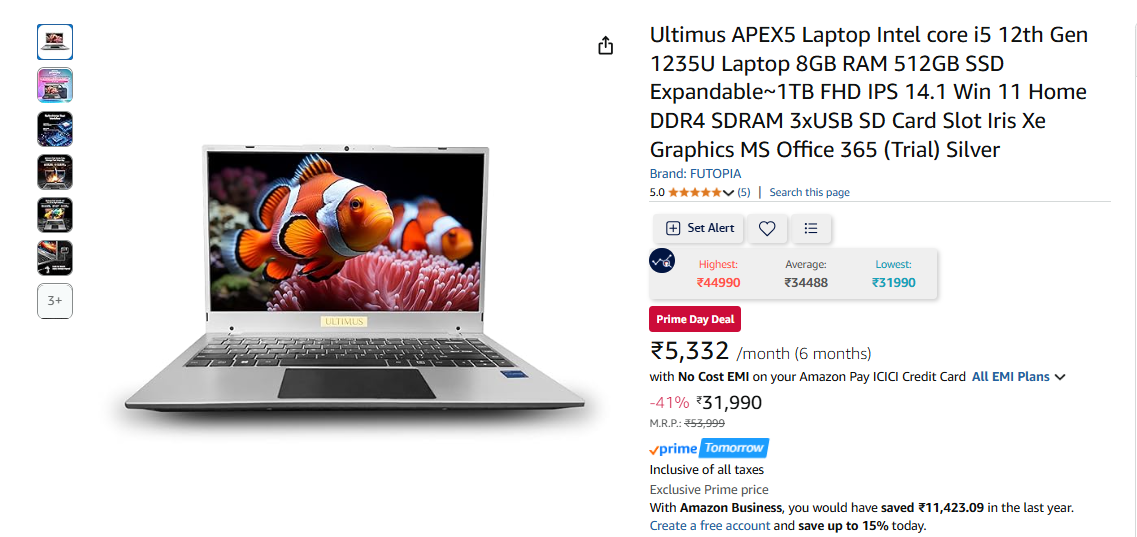The width and height of the screenshot is (1137, 537).
Task: Open the 3+ more images thumbnail
Action: (55, 301)
